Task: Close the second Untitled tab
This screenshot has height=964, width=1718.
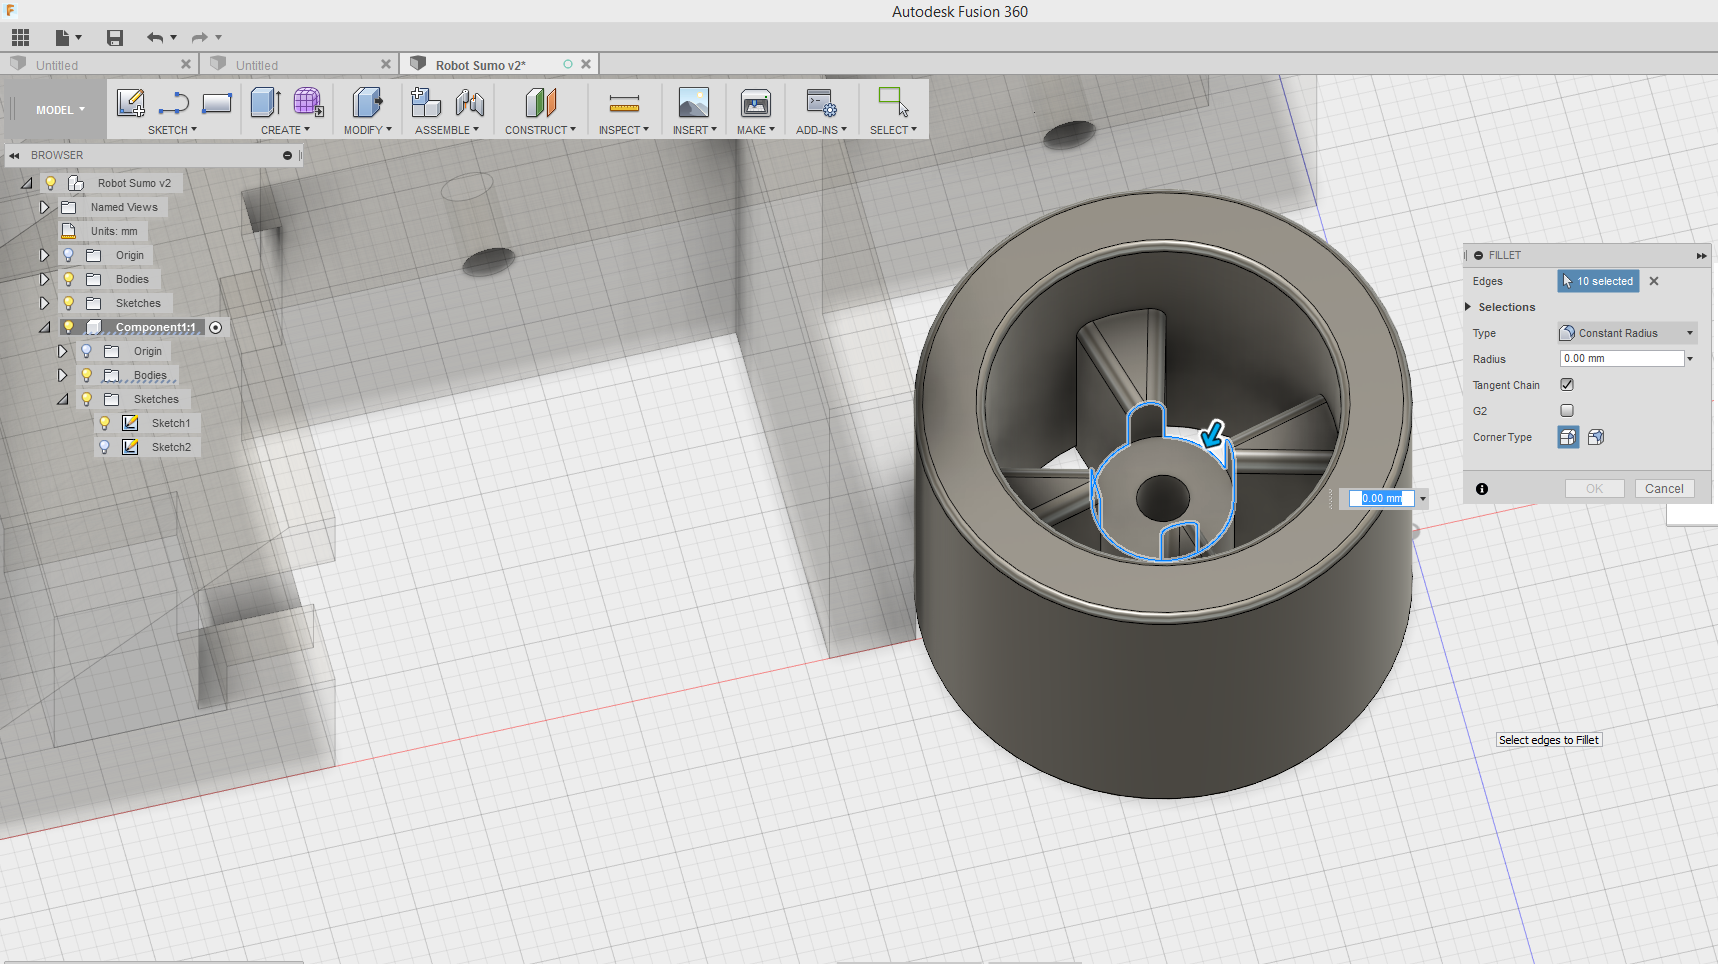Action: 386,64
